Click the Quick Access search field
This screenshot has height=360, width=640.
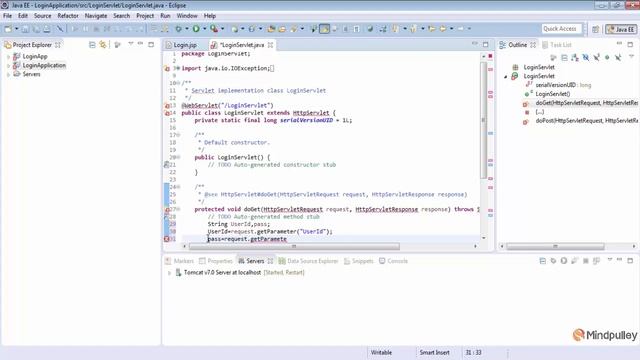click(562, 29)
